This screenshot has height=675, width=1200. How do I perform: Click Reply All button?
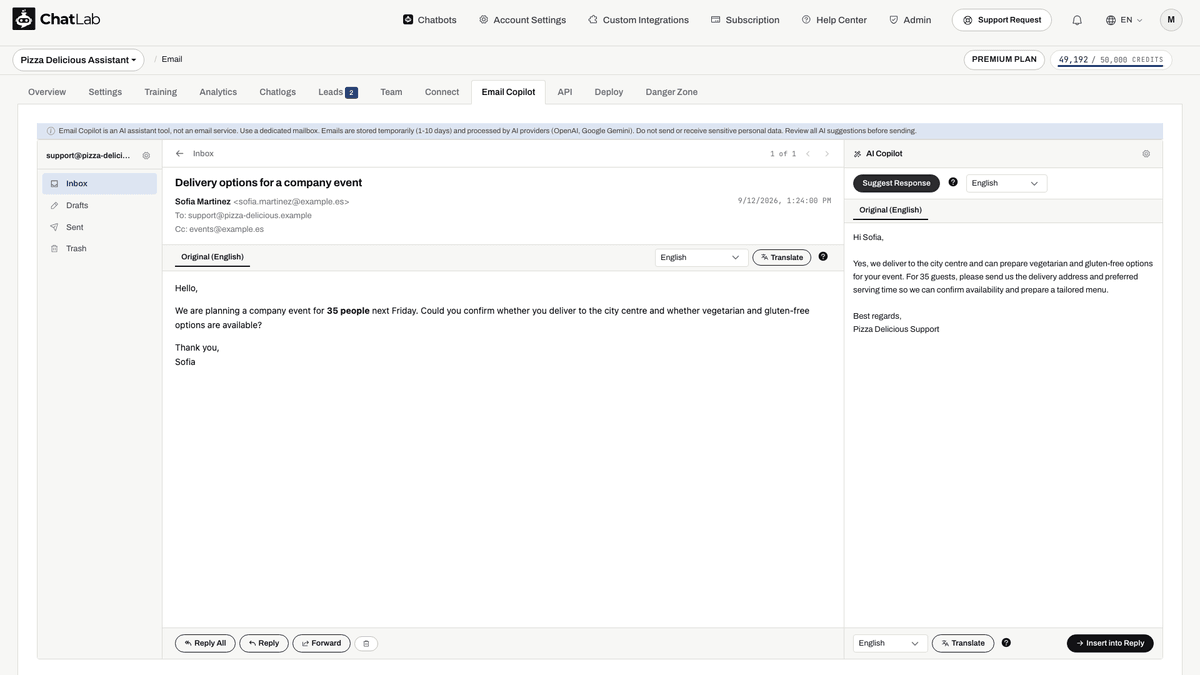click(x=205, y=643)
